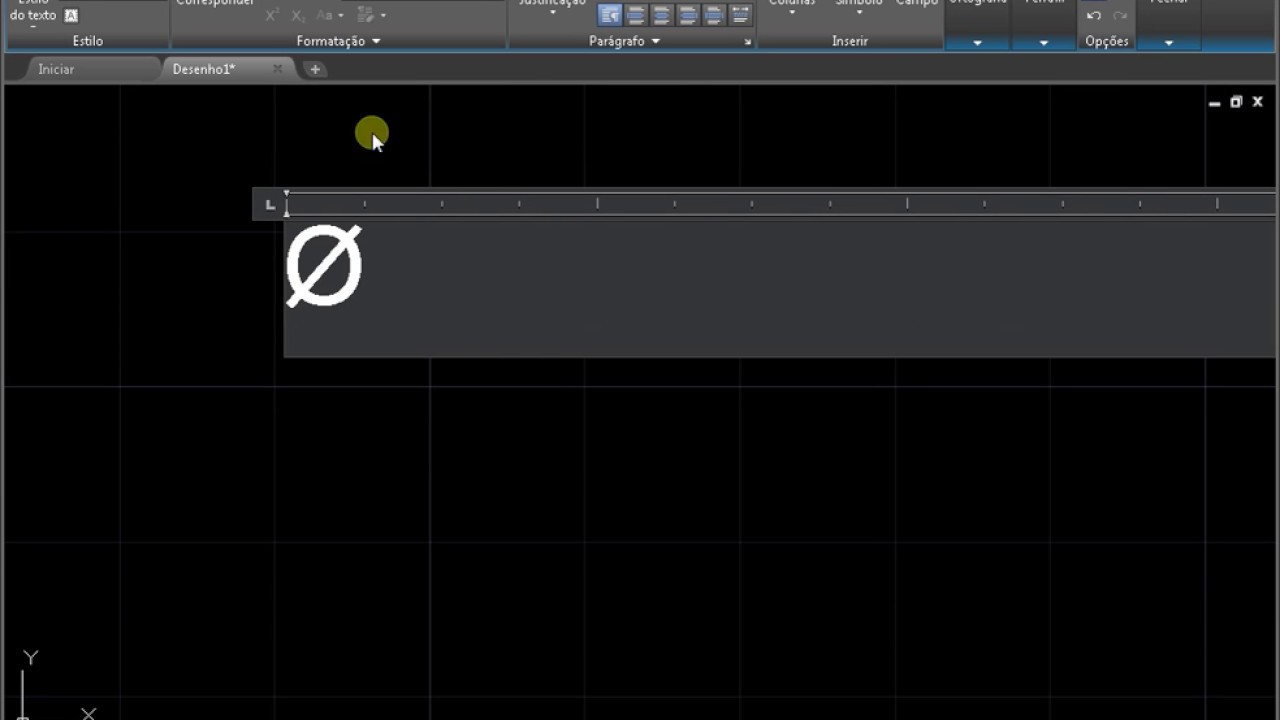Select default paragraph alignment icon
This screenshot has height=720, width=1280.
point(609,15)
